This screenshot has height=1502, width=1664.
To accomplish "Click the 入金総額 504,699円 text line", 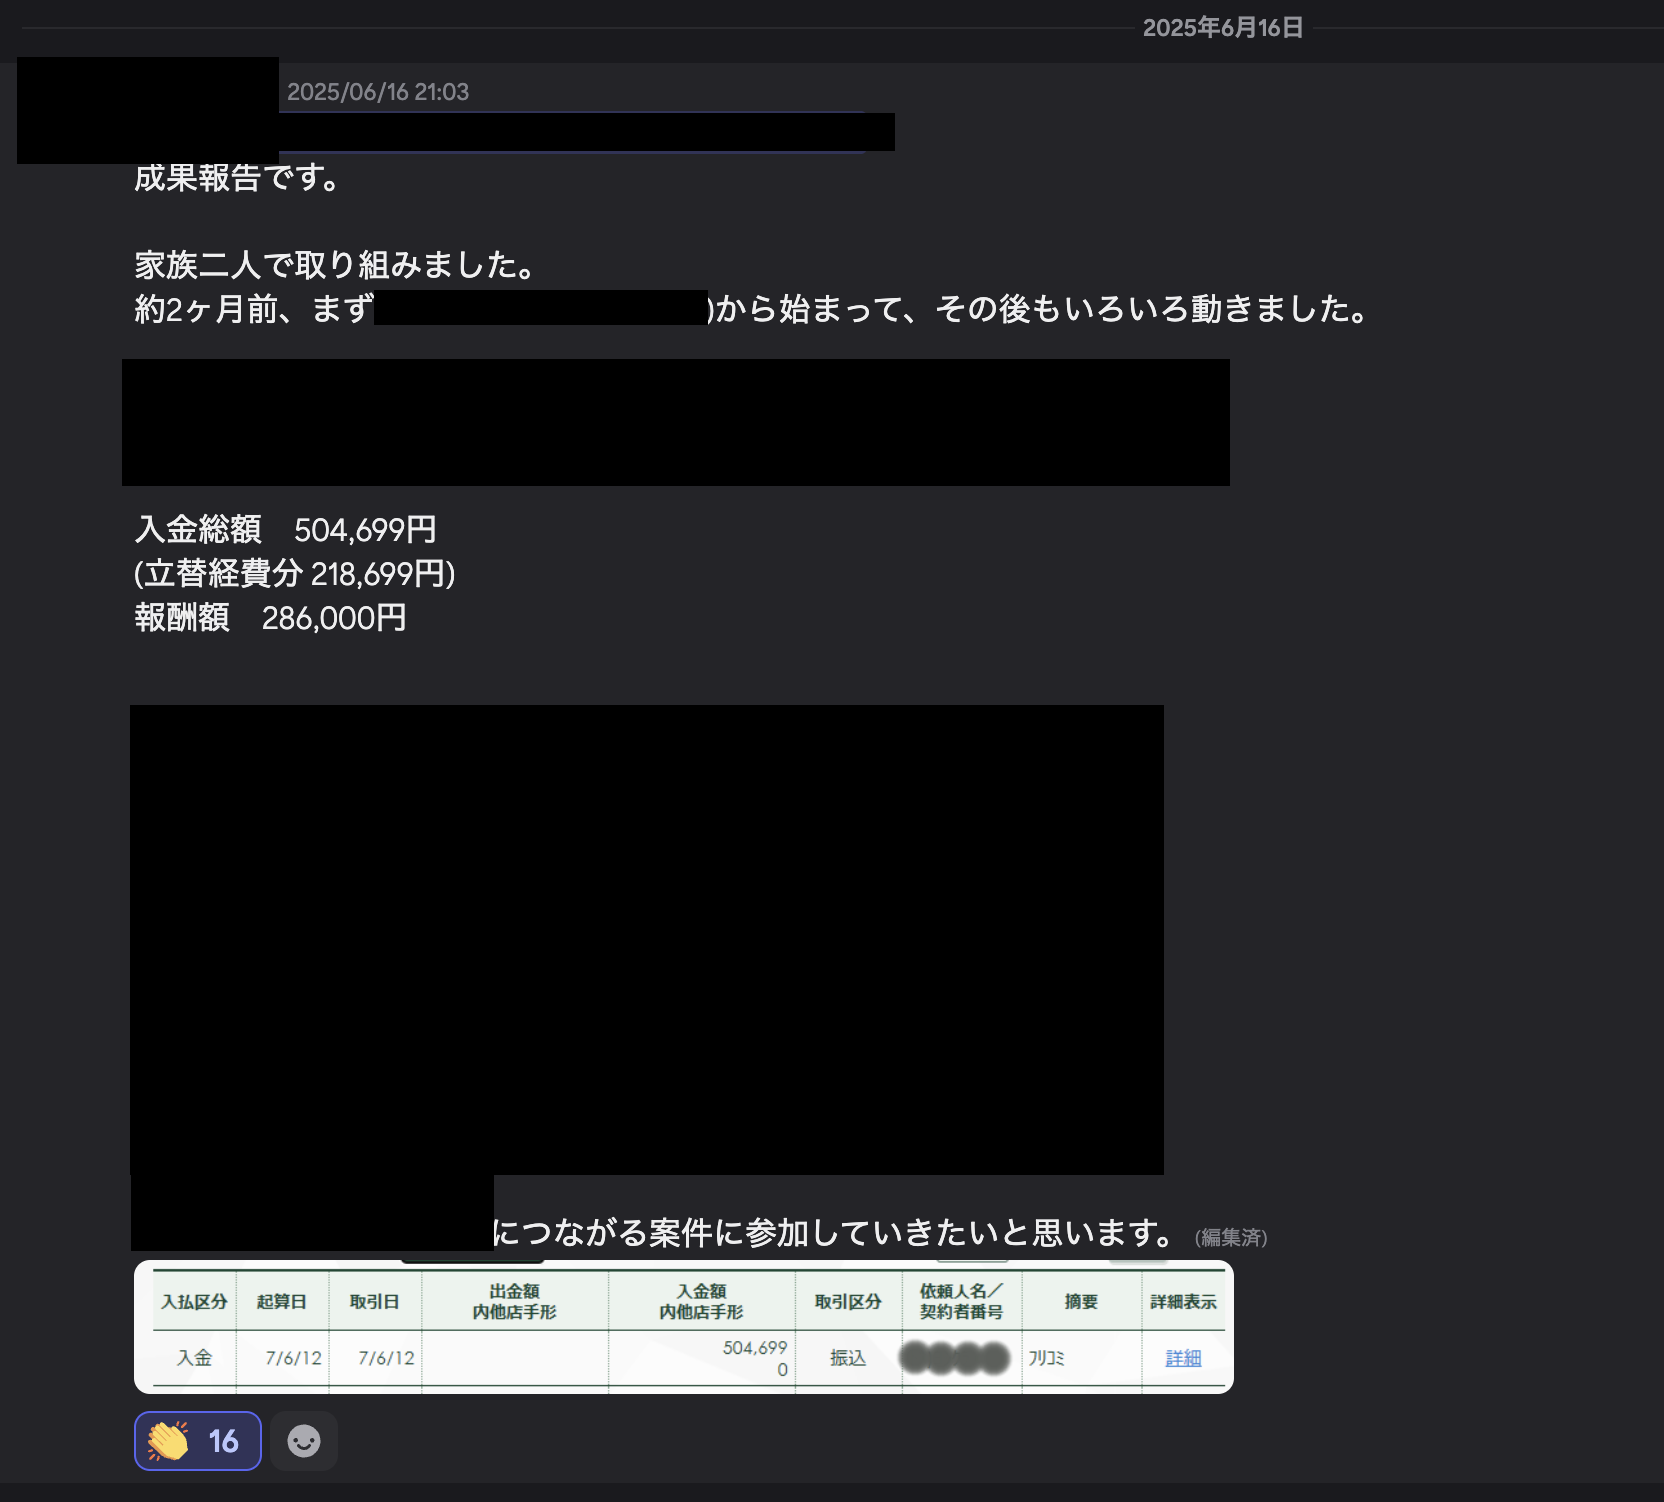I will click(286, 529).
